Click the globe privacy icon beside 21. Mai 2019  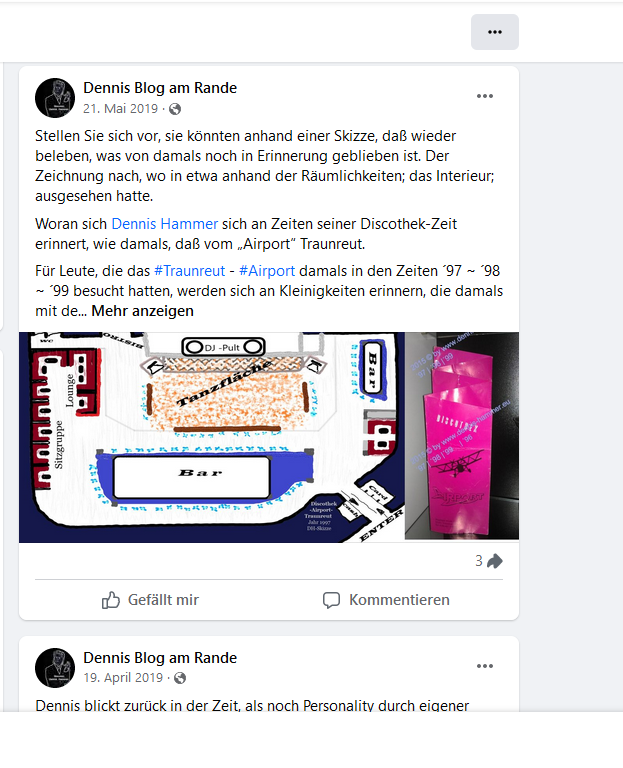(175, 109)
